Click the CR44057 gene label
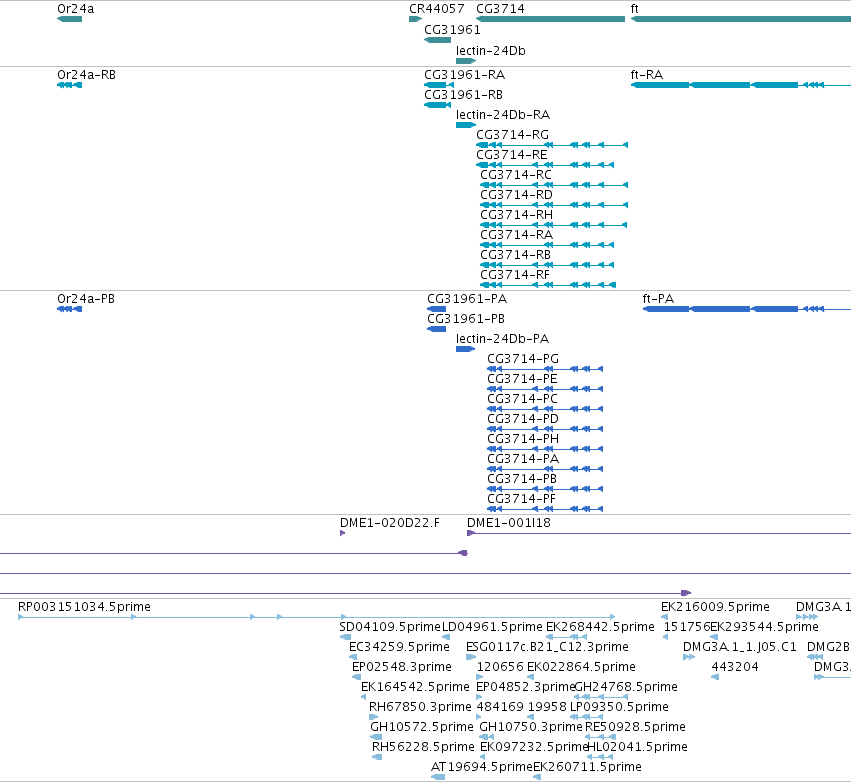The height and width of the screenshot is (782, 851). coord(437,9)
